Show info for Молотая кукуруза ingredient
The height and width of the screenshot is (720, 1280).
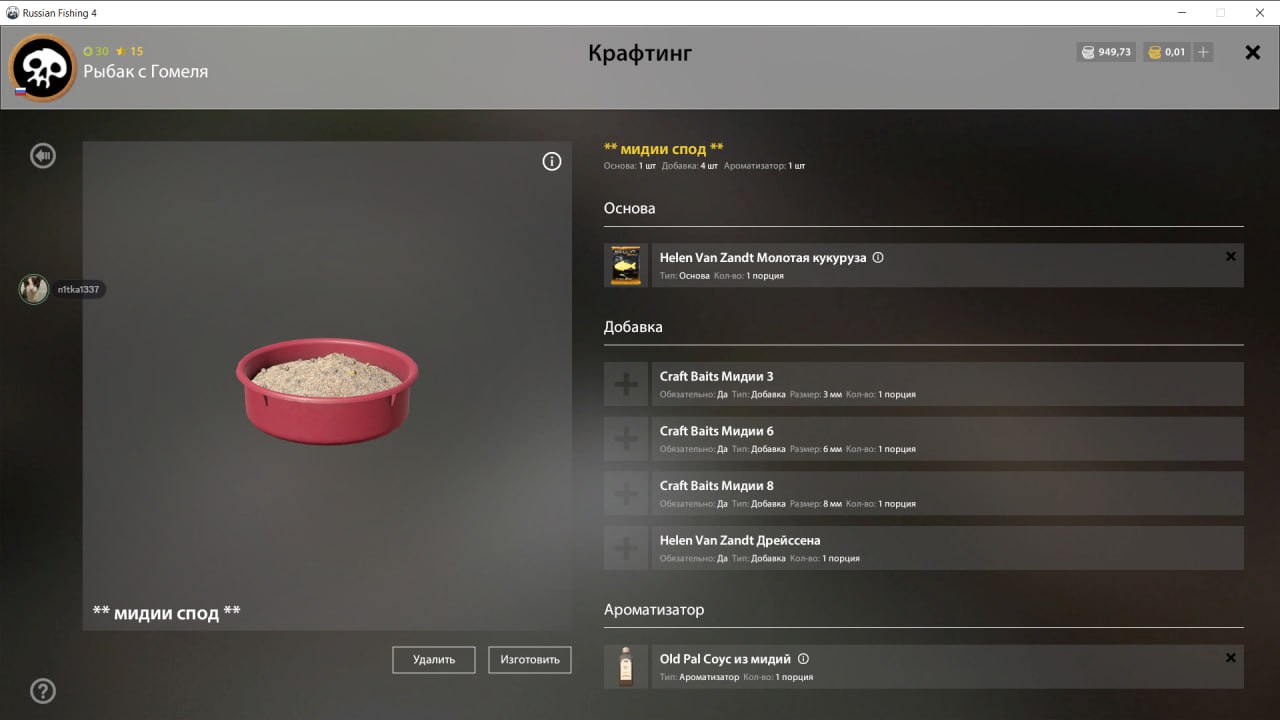point(878,257)
